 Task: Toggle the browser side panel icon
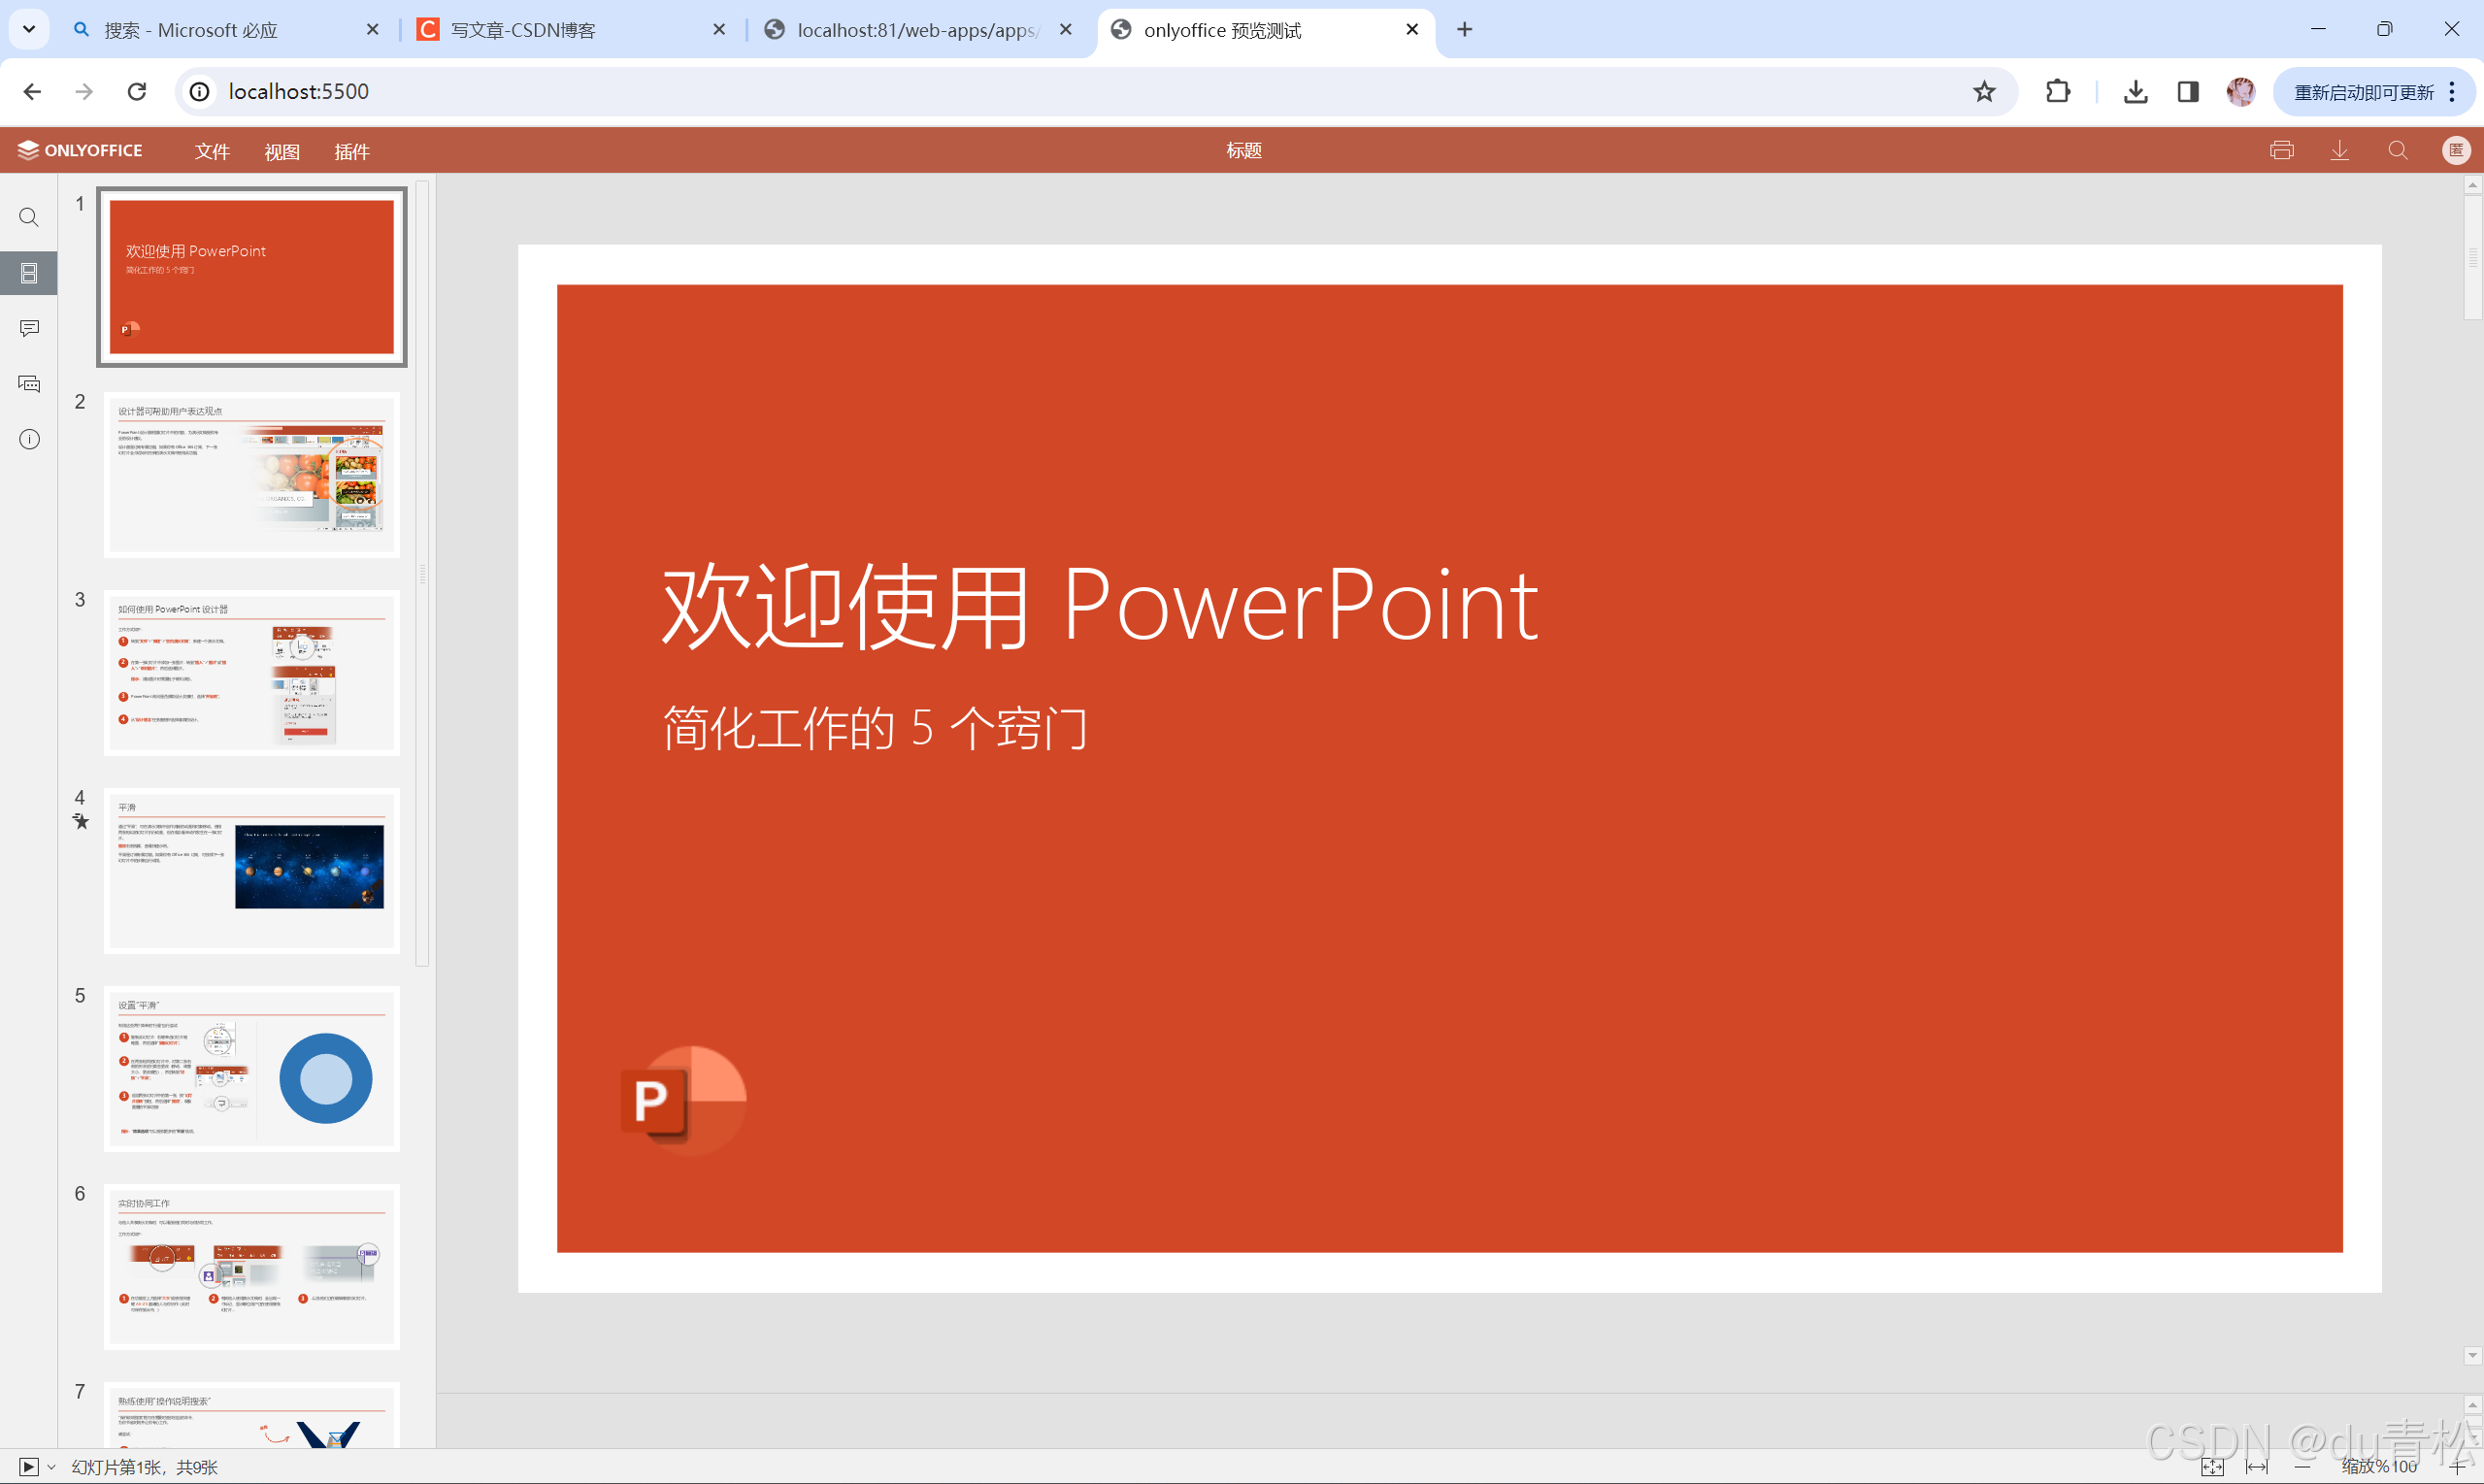coord(2188,92)
